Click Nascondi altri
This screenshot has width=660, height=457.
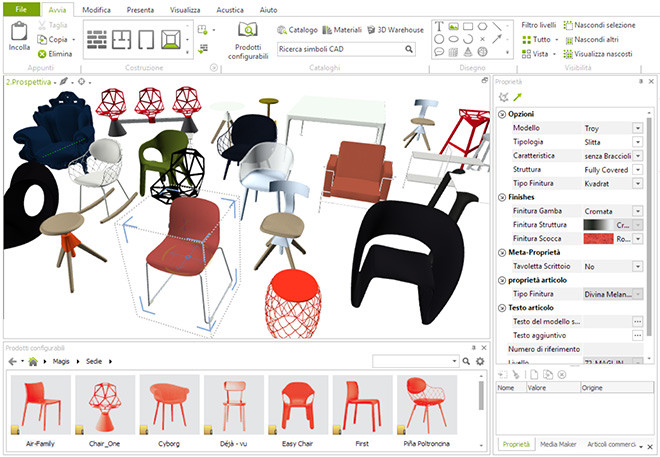pyautogui.click(x=591, y=40)
